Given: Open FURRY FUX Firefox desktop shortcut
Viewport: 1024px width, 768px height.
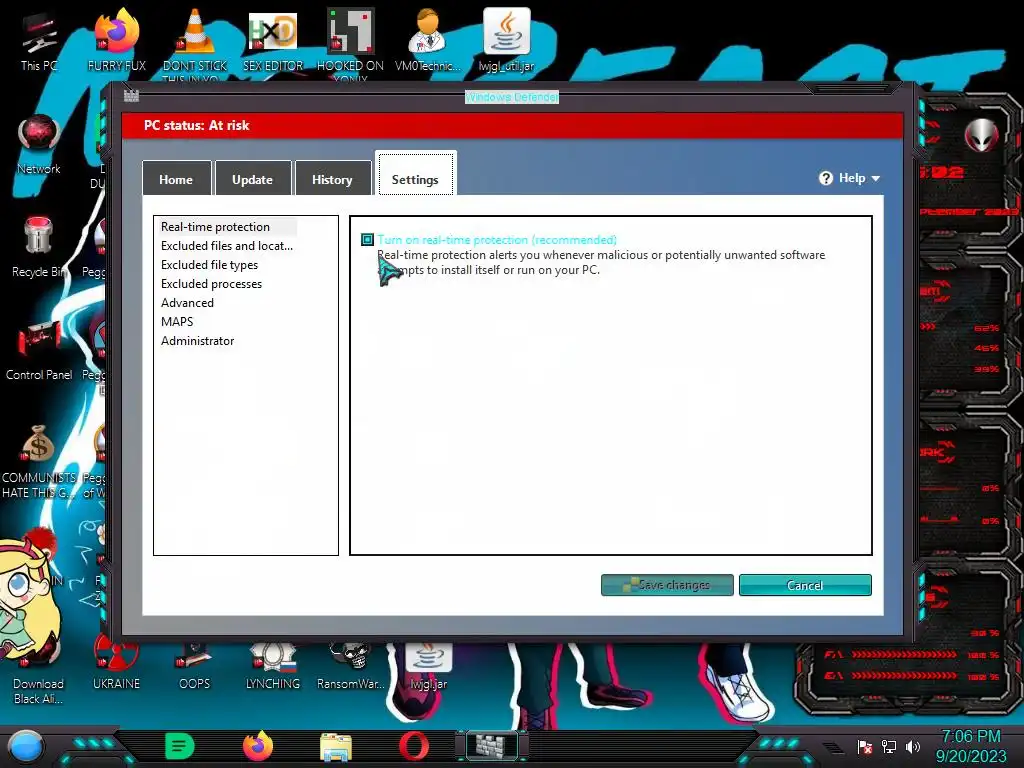Looking at the screenshot, I should pos(117,40).
